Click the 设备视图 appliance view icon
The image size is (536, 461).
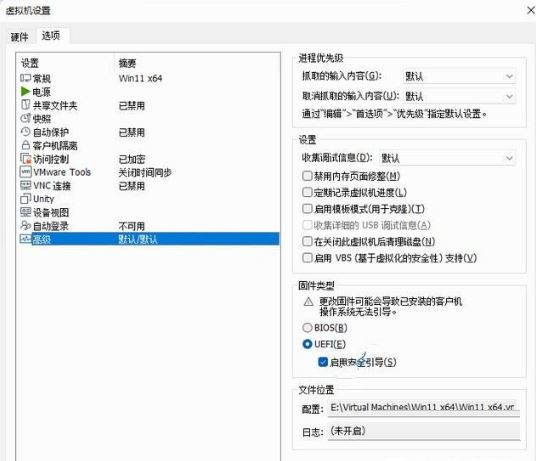tap(25, 212)
